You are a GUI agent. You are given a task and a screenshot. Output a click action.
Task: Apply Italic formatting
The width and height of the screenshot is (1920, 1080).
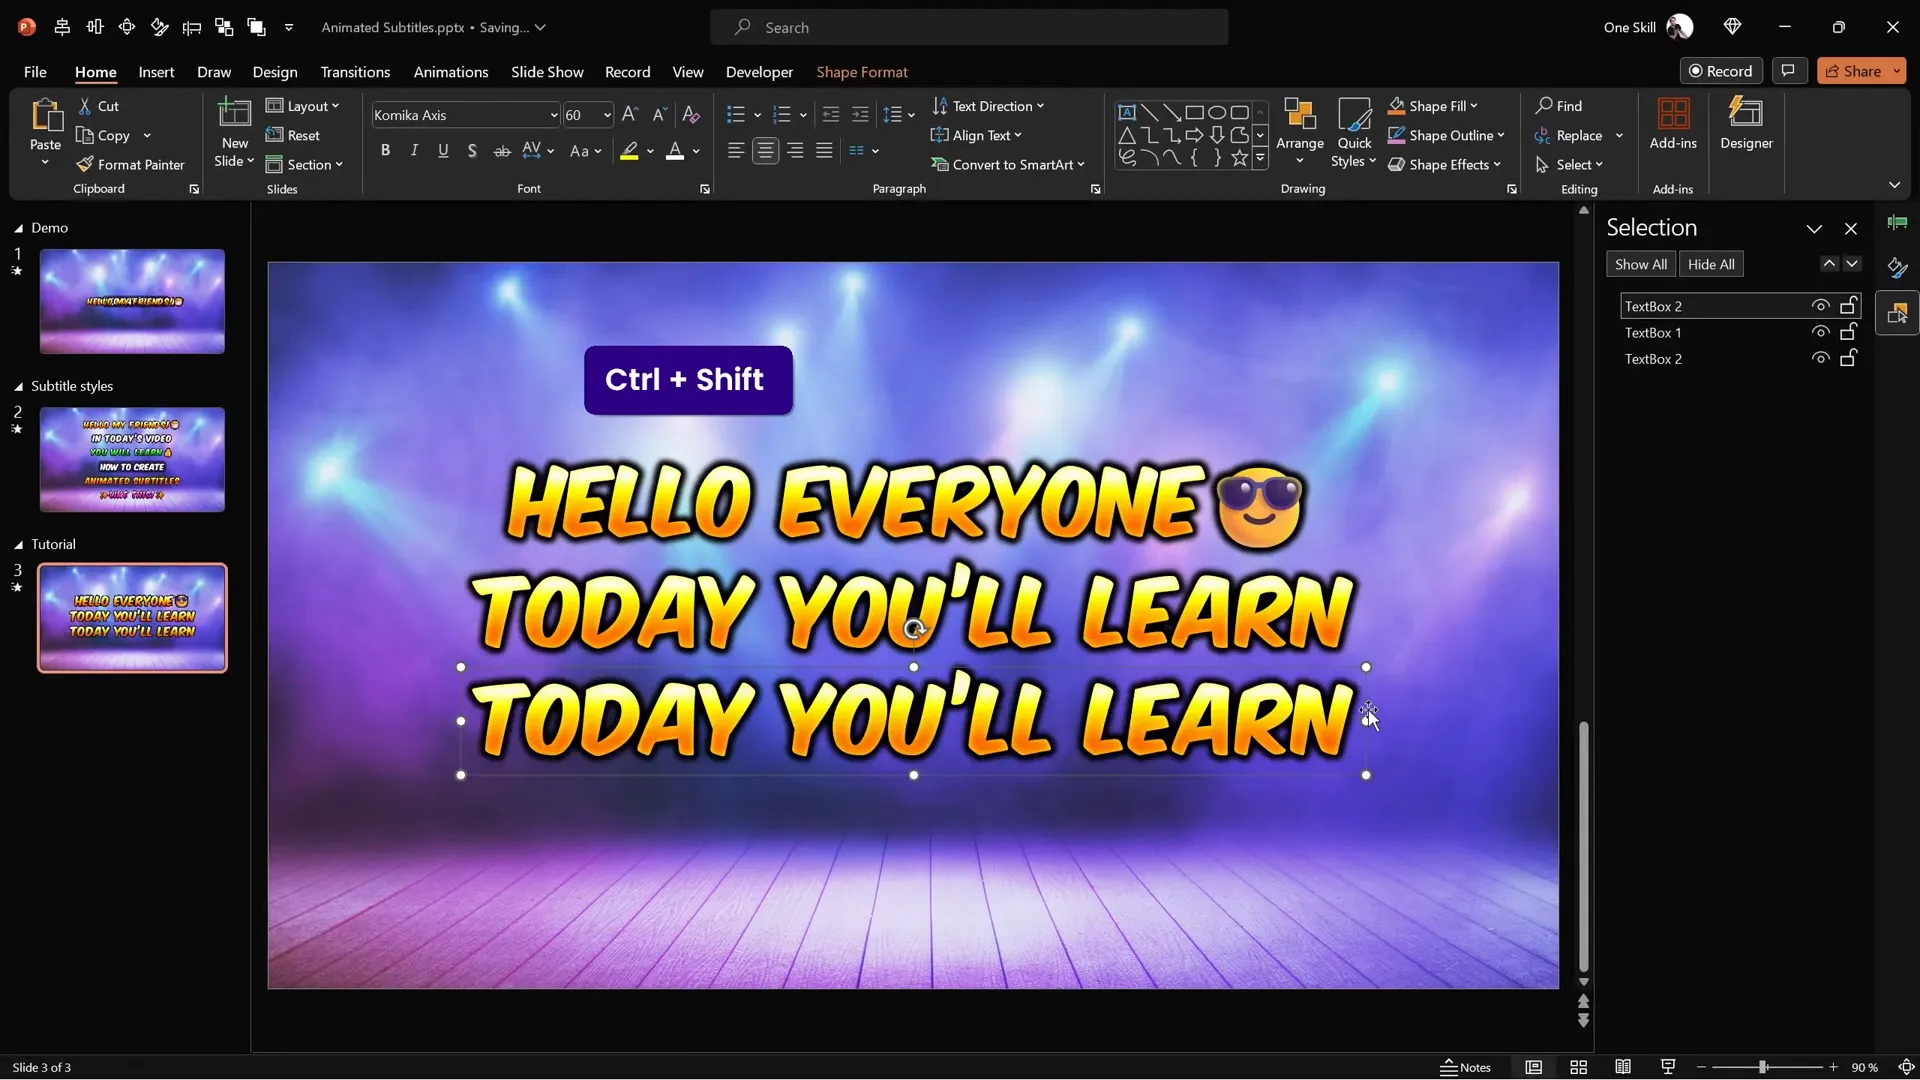(414, 150)
